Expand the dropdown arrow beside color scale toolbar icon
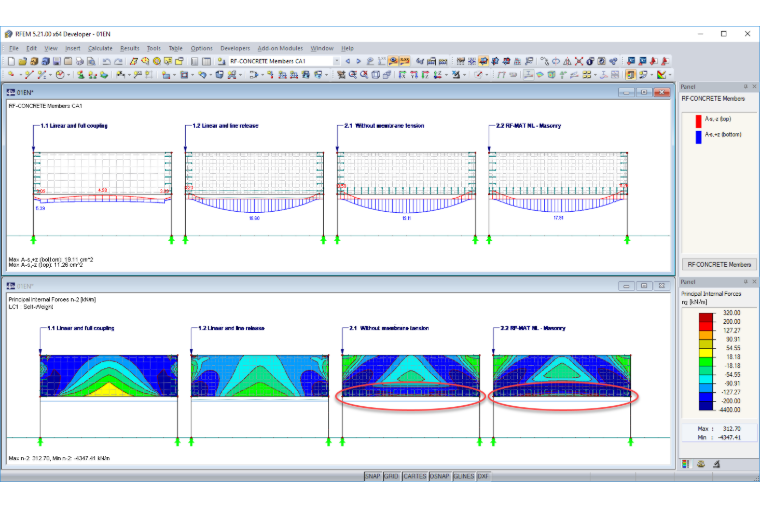 click(x=670, y=75)
